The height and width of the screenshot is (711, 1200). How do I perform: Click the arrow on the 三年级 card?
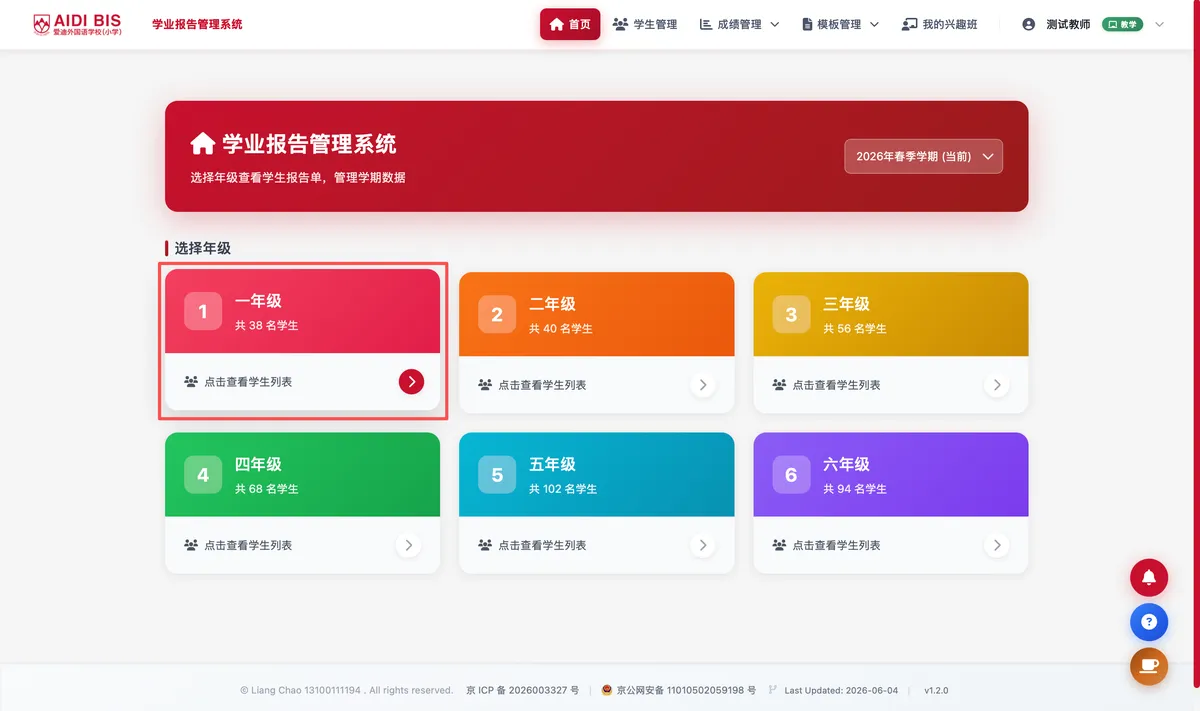997,385
